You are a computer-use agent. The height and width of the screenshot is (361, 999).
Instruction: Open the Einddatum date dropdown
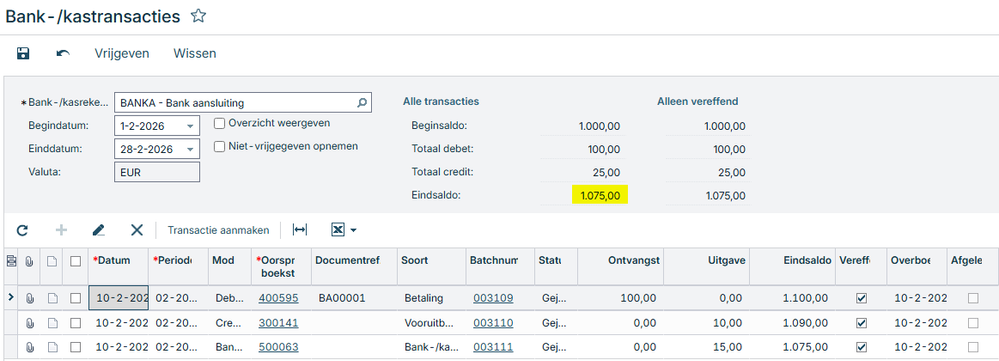[190, 150]
